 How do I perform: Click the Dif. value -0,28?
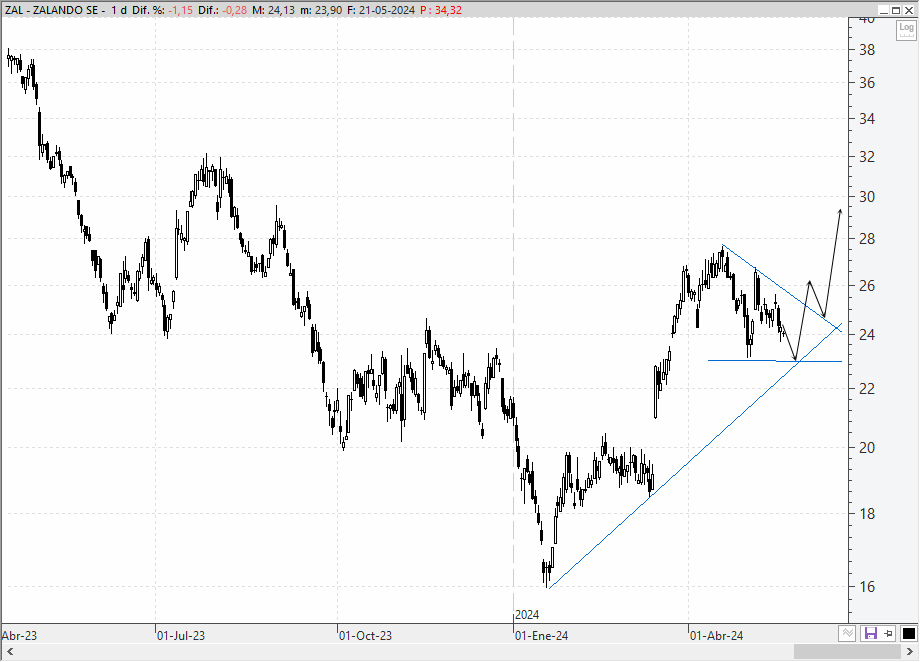pos(235,11)
